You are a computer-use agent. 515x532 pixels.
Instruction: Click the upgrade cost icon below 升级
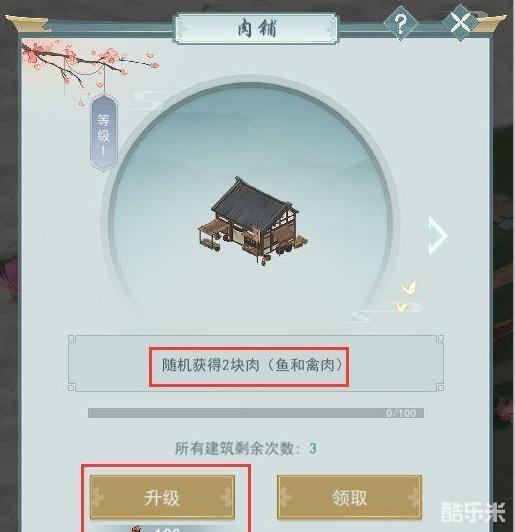[x=136, y=529]
